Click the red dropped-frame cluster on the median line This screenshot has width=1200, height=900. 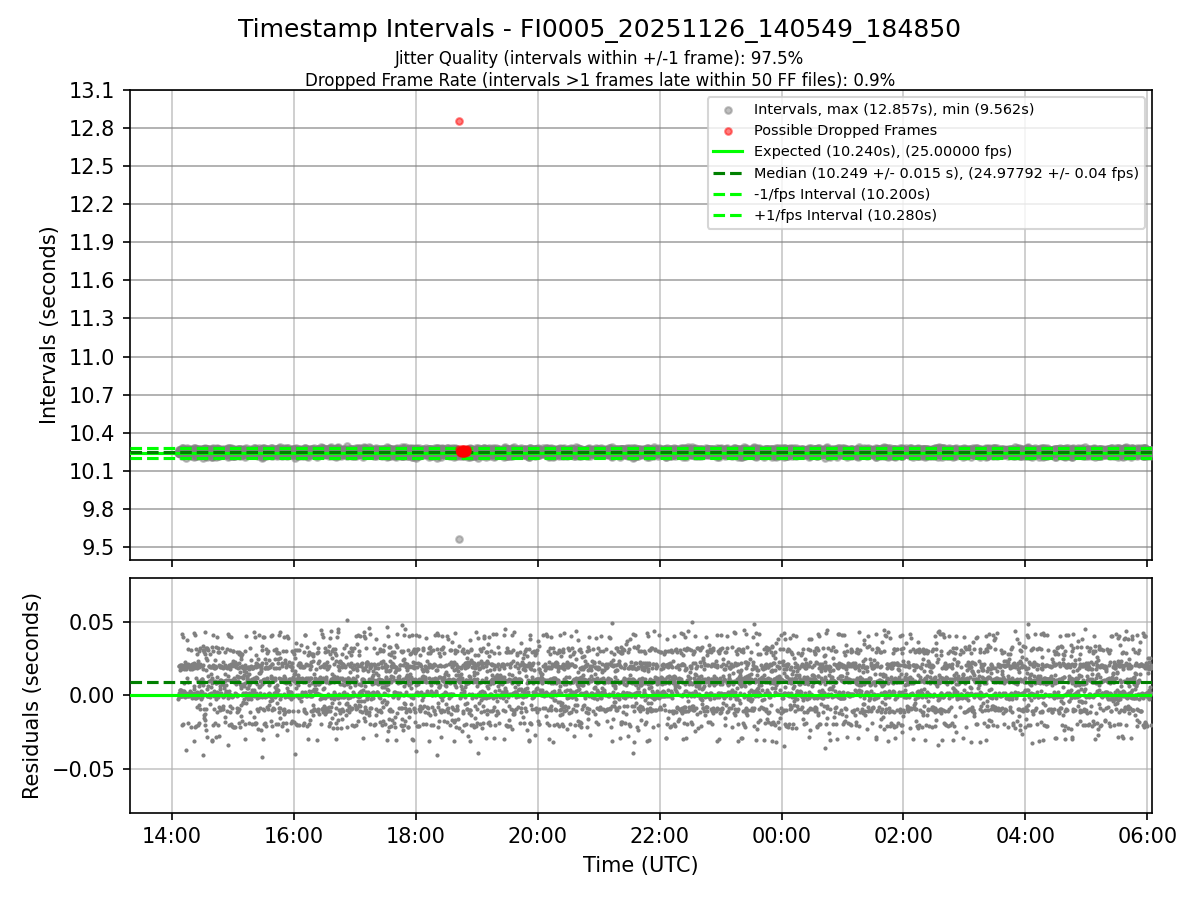click(x=463, y=452)
